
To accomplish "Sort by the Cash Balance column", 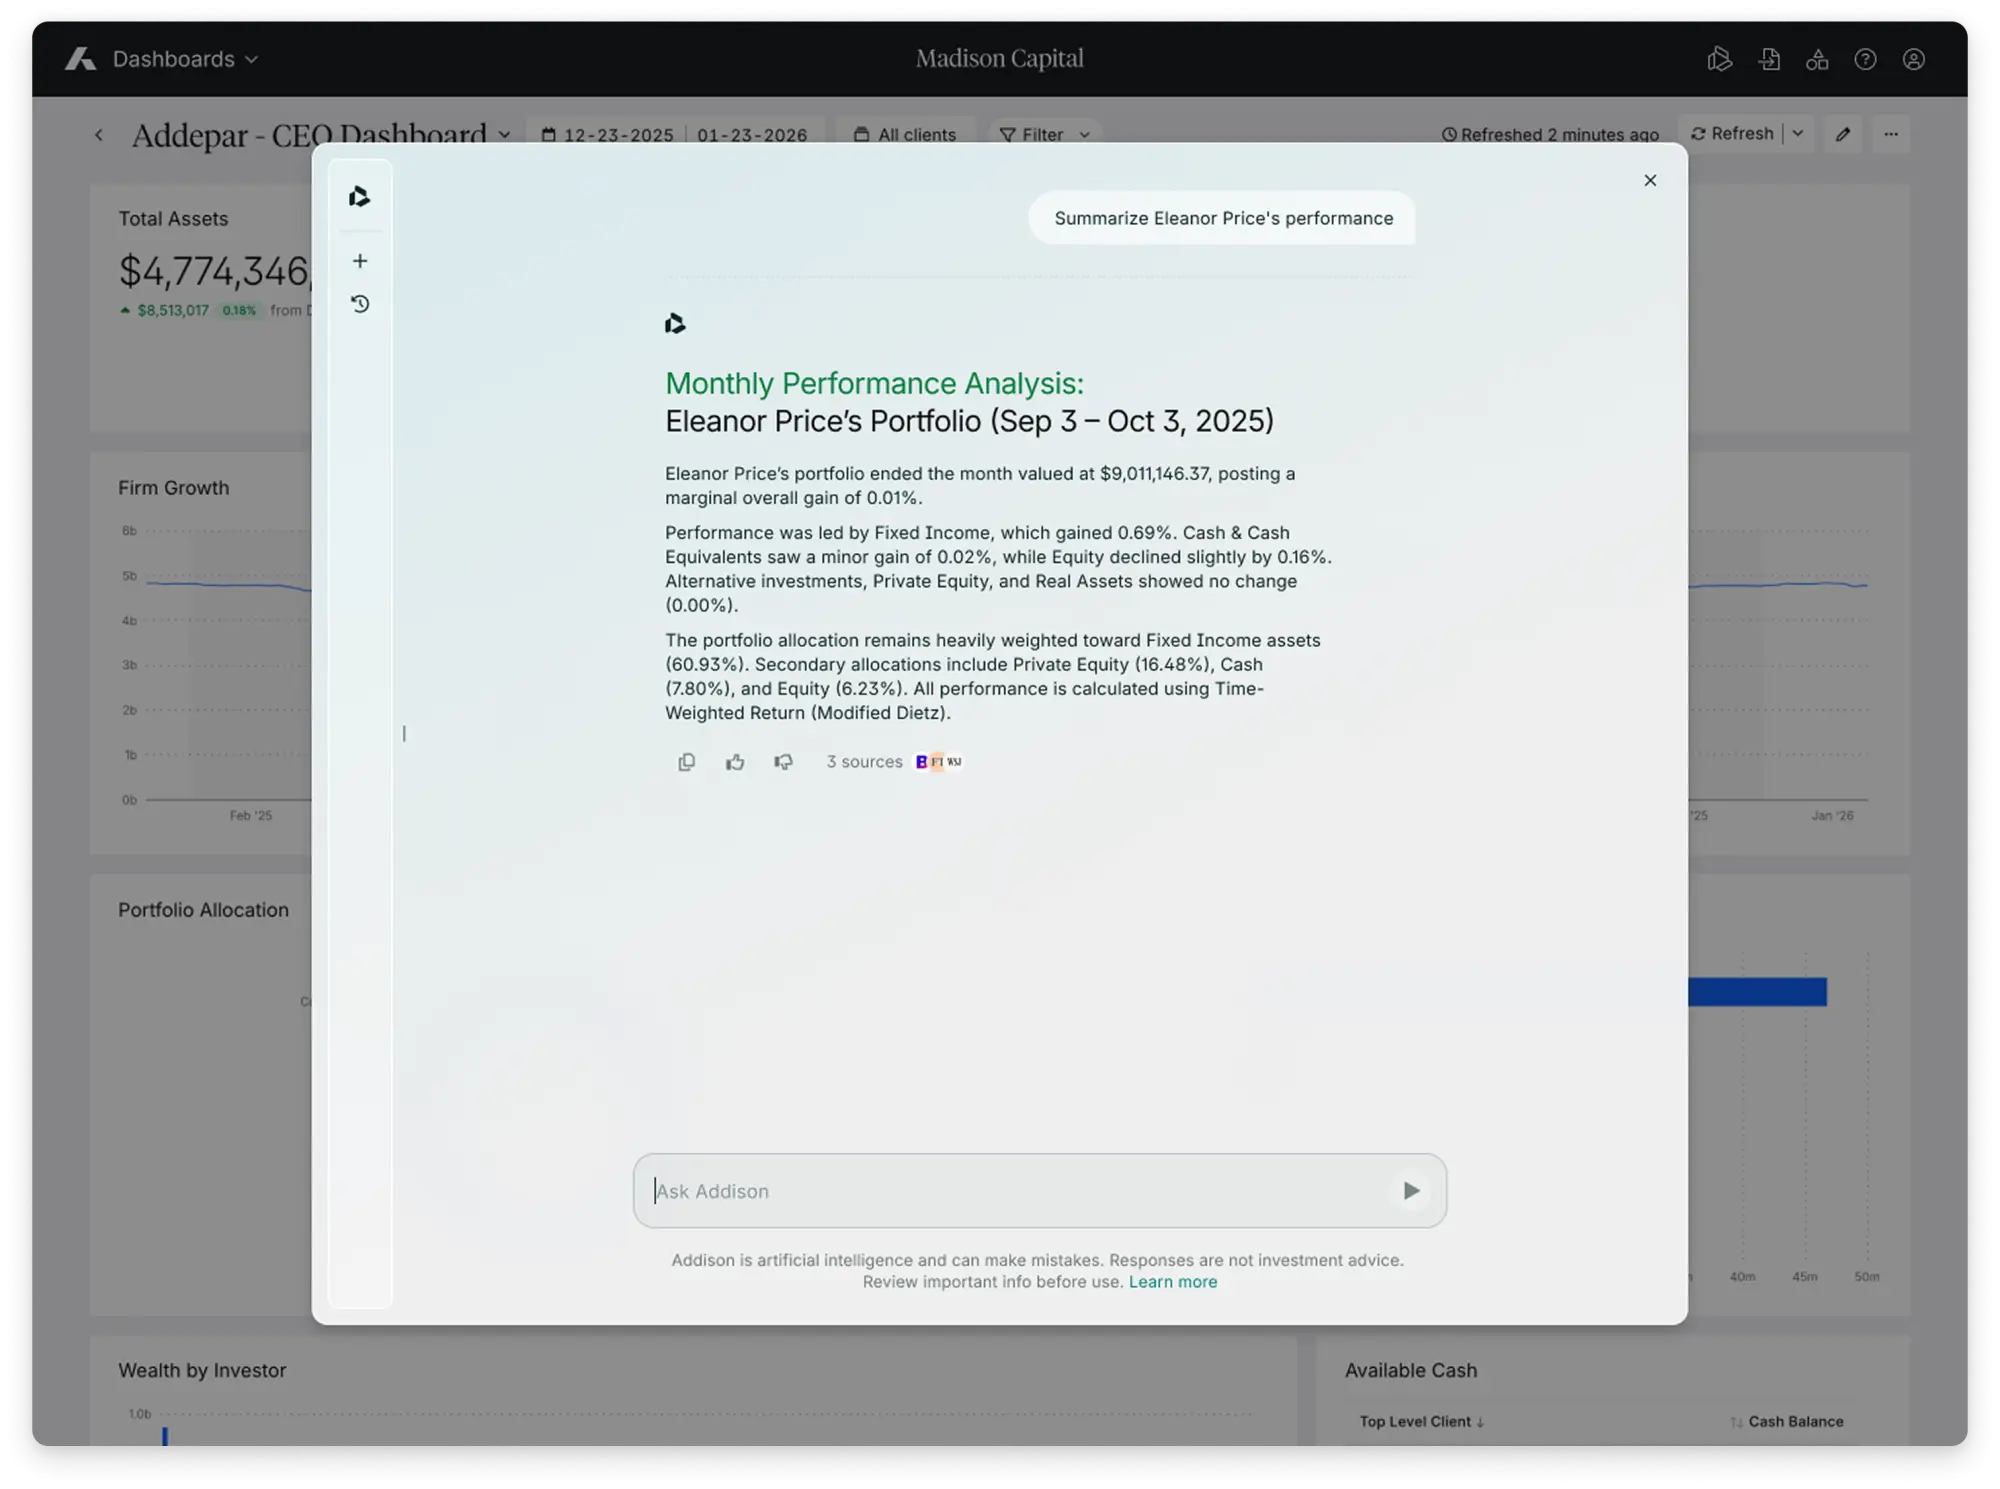I will coord(1788,1422).
